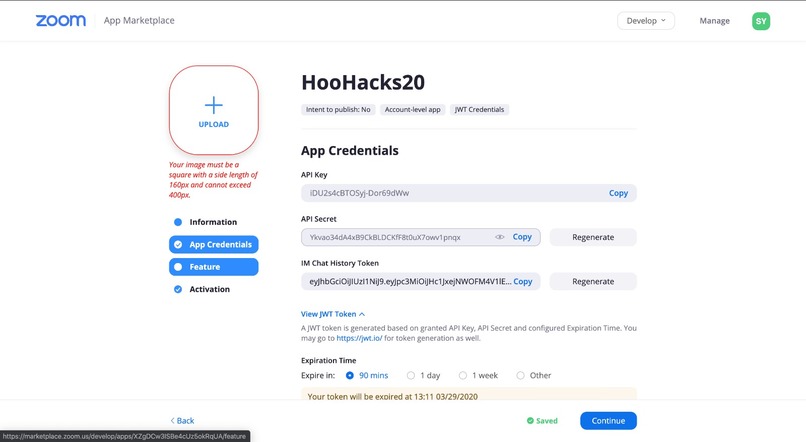Click the Intent to publish: No tag
This screenshot has width=806, height=442.
point(338,109)
